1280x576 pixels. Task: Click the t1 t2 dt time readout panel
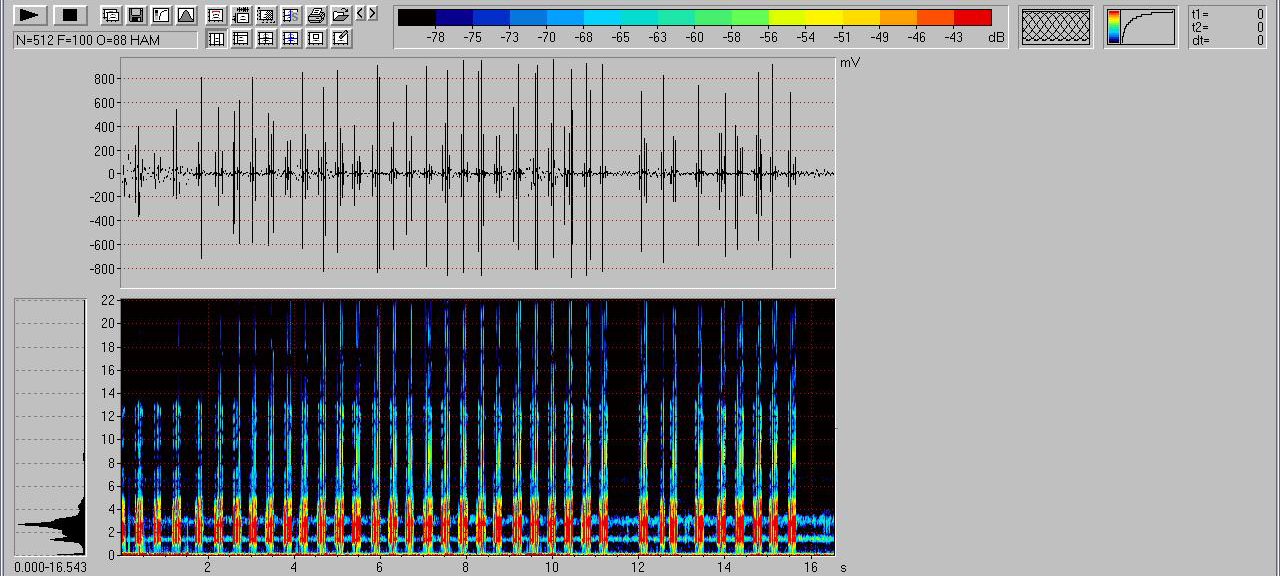pyautogui.click(x=1229, y=27)
